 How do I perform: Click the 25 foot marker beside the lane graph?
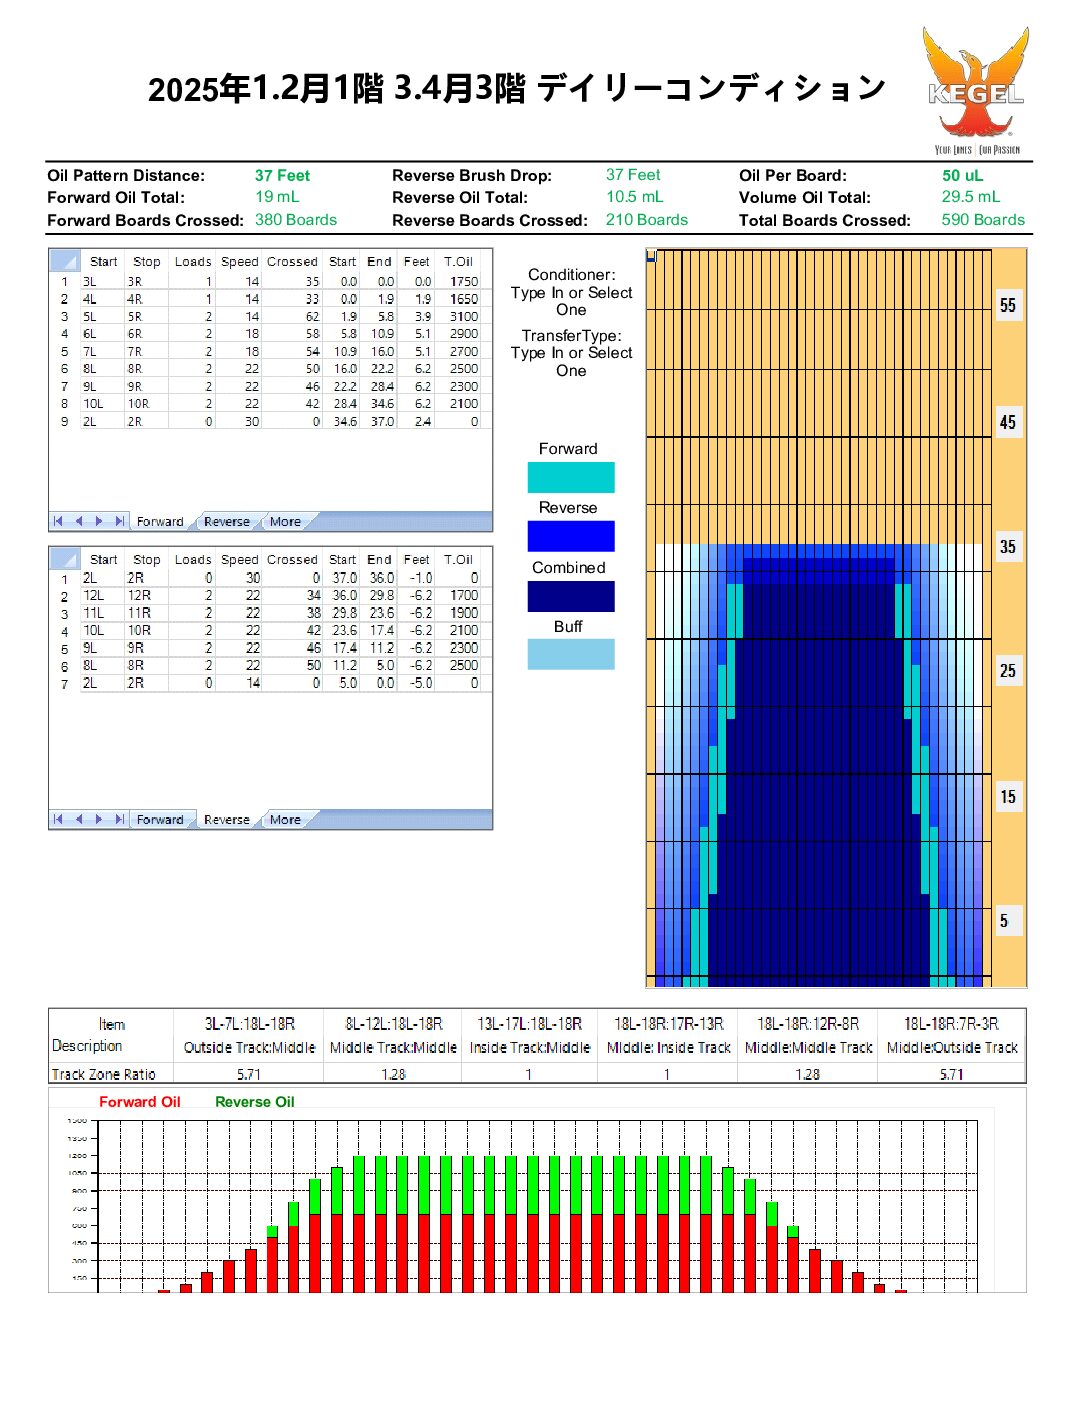tap(1008, 671)
